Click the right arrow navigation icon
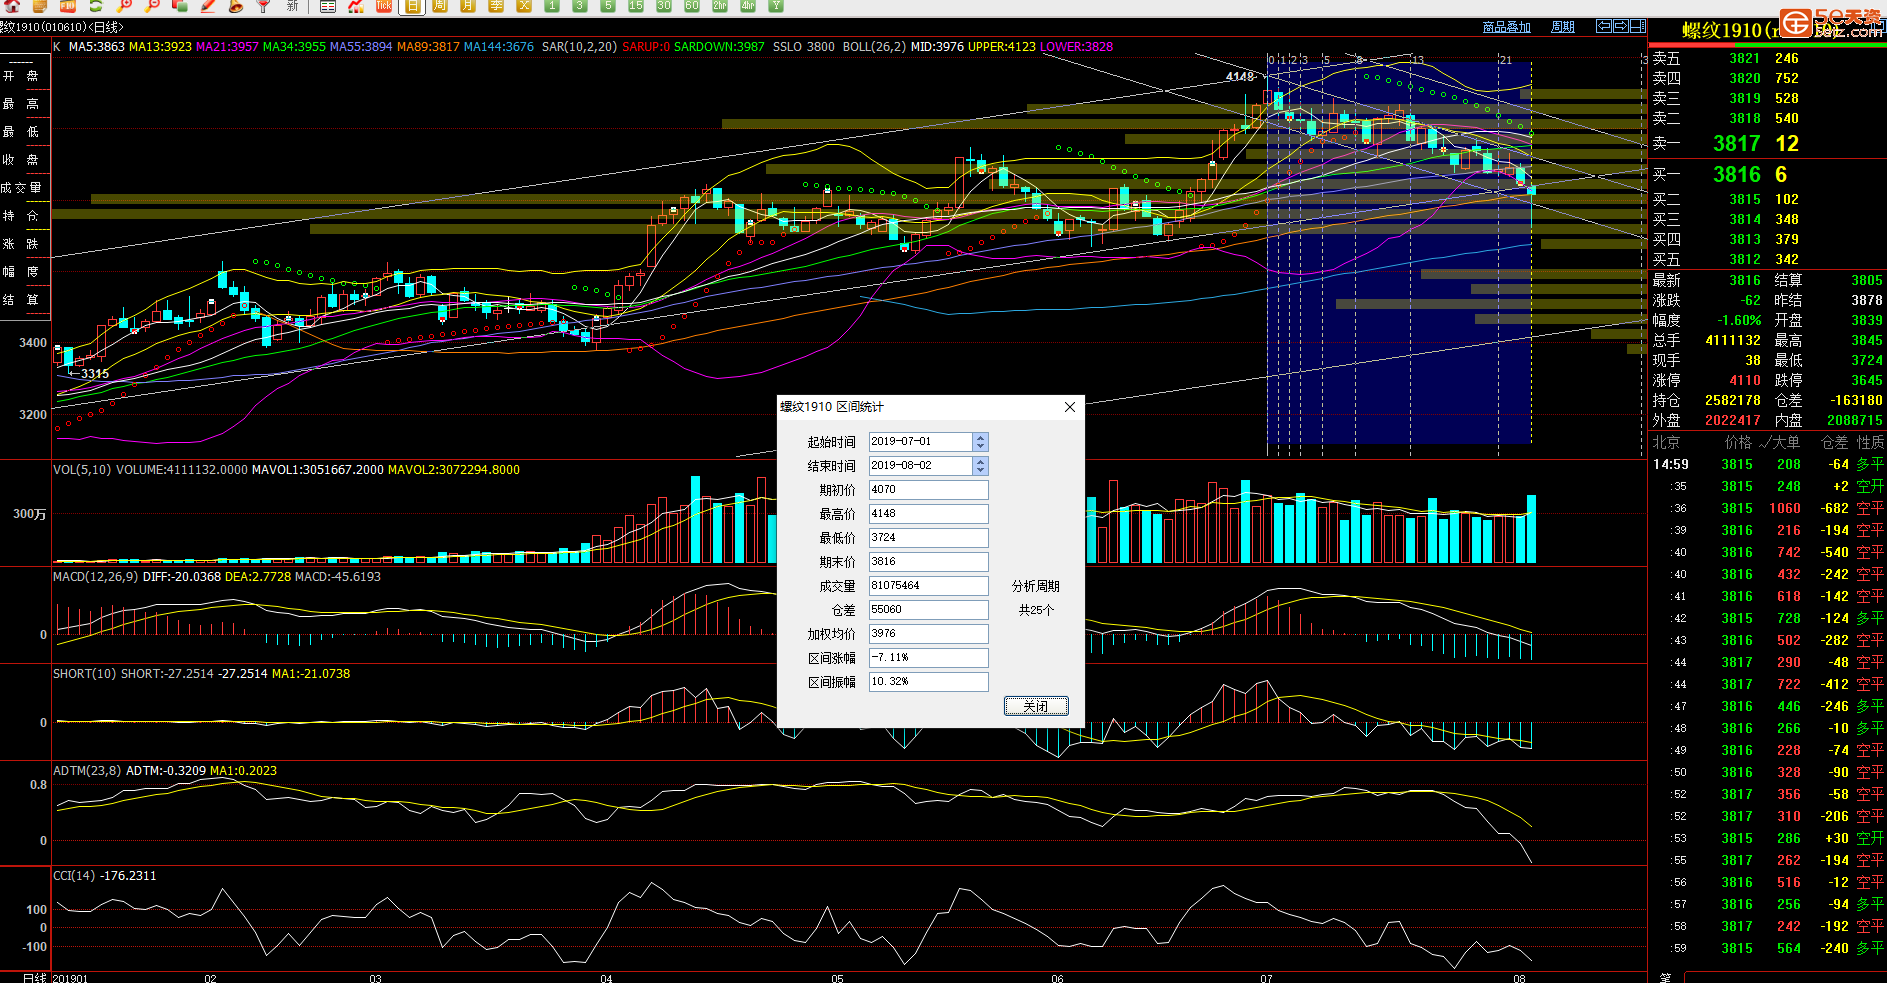This screenshot has height=983, width=1887. (1620, 26)
